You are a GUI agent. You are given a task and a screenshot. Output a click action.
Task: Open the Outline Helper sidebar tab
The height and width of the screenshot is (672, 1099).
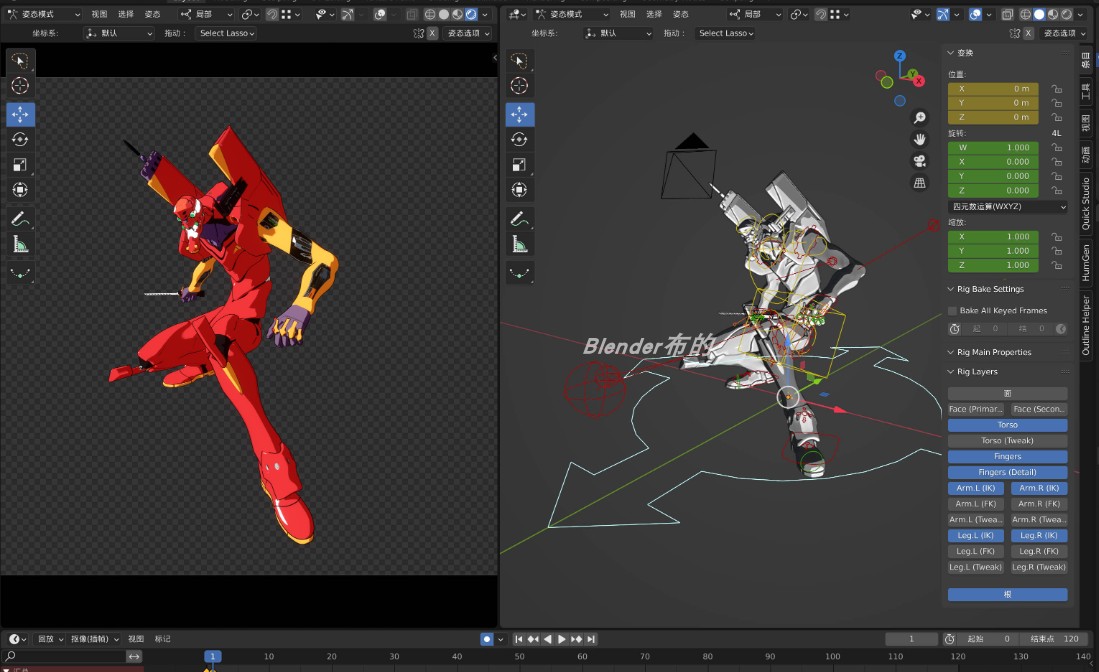[1086, 324]
